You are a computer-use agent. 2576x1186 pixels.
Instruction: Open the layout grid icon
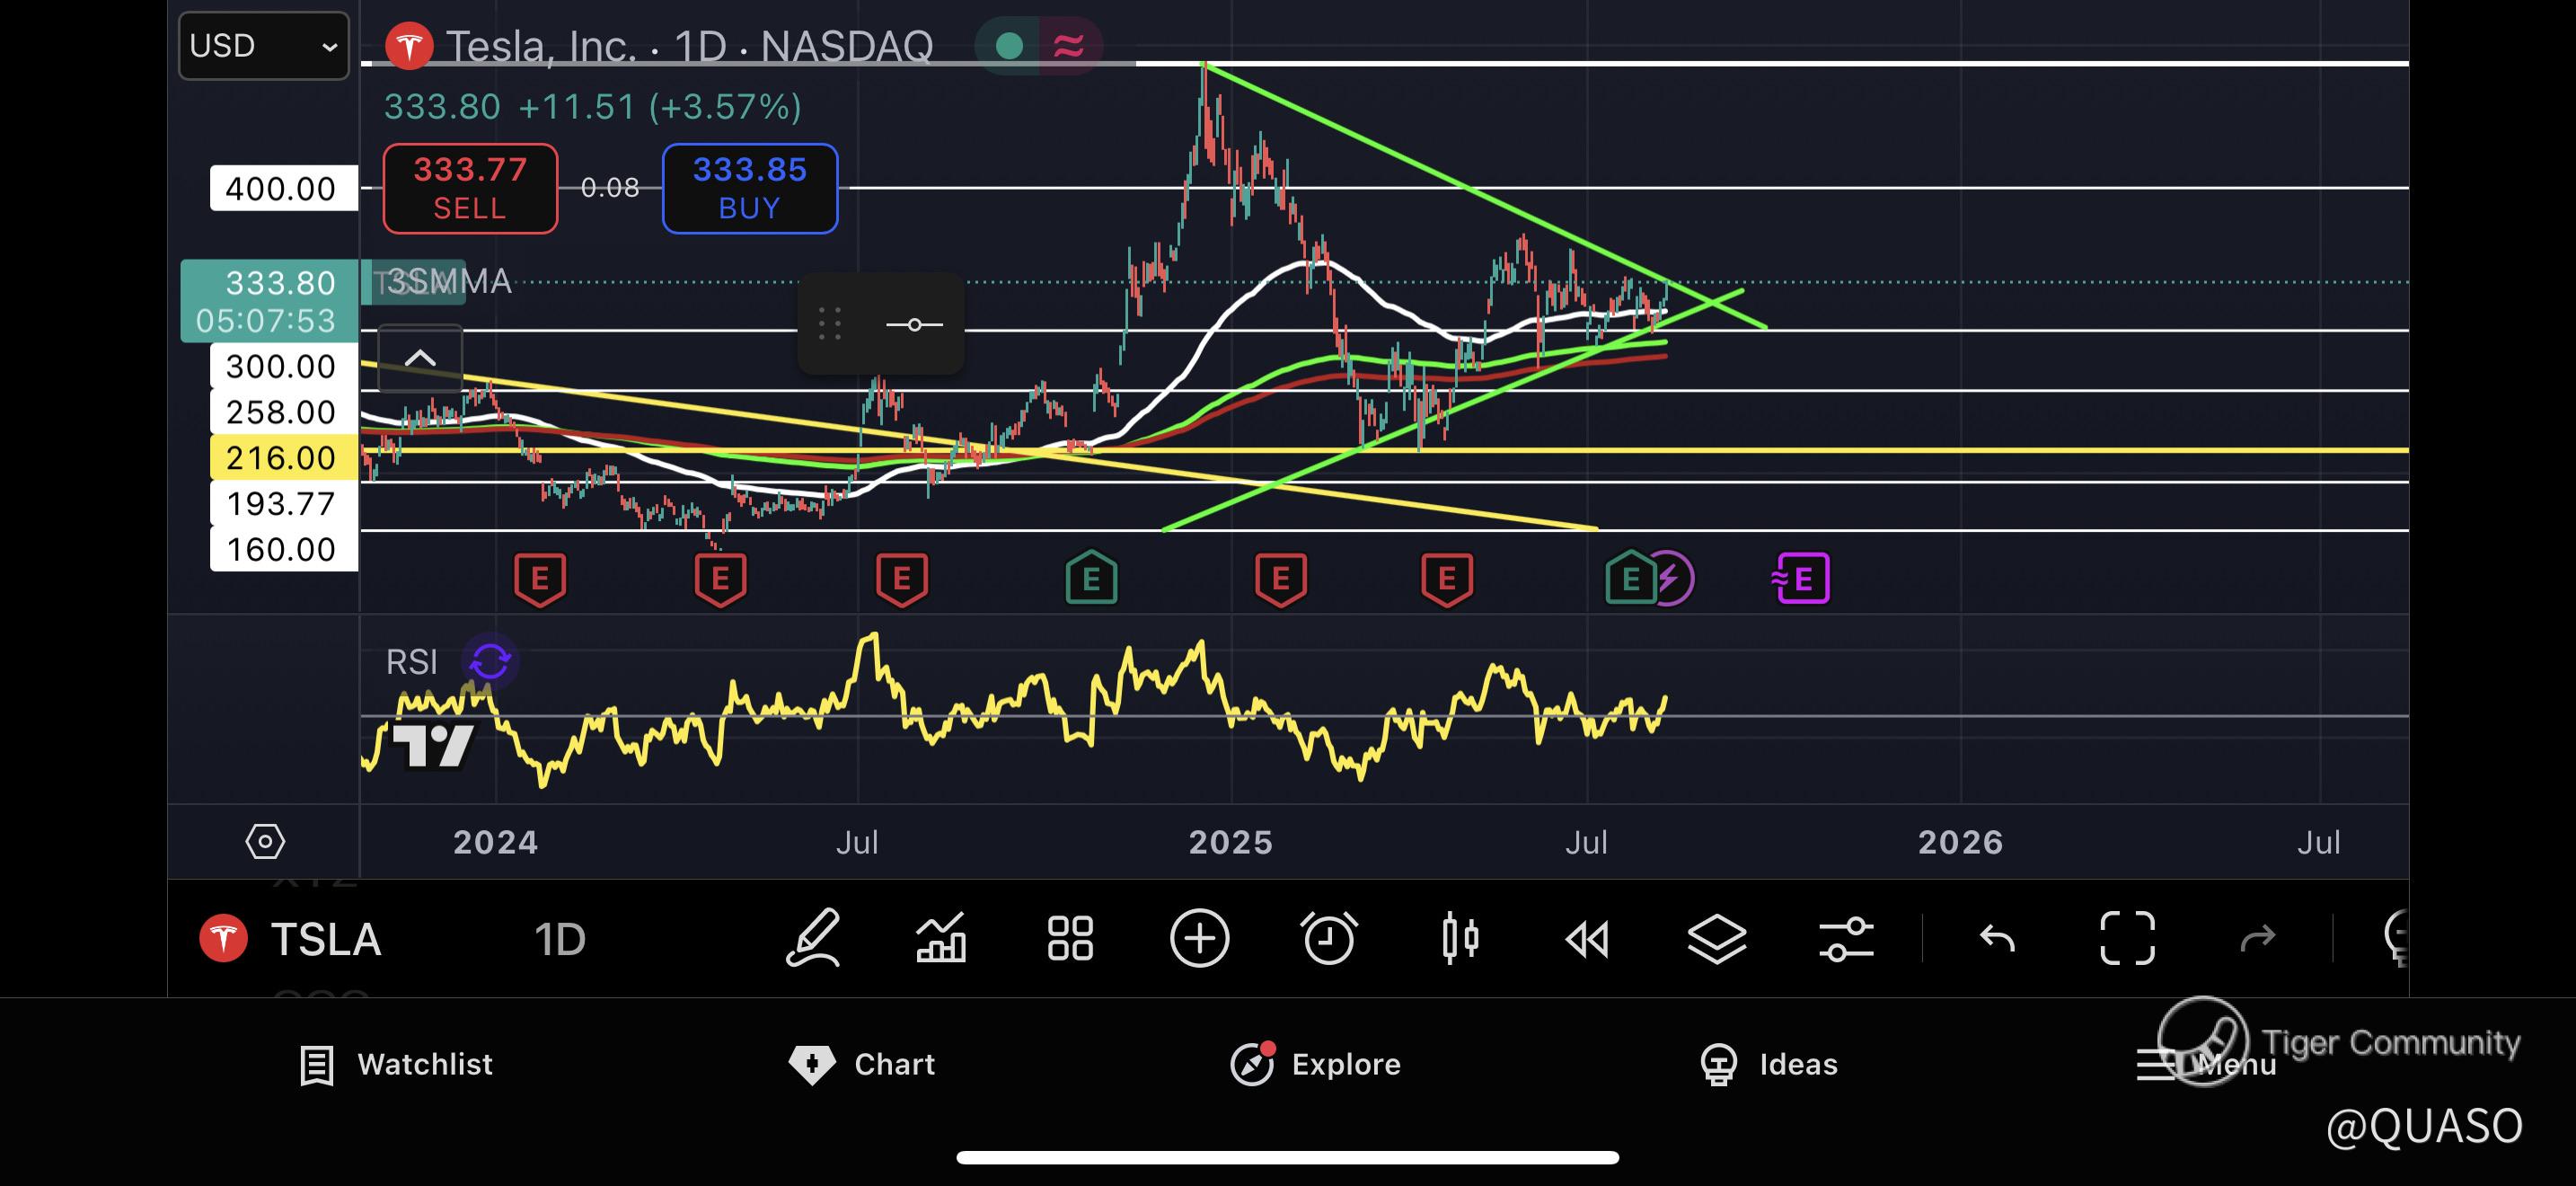click(1070, 938)
